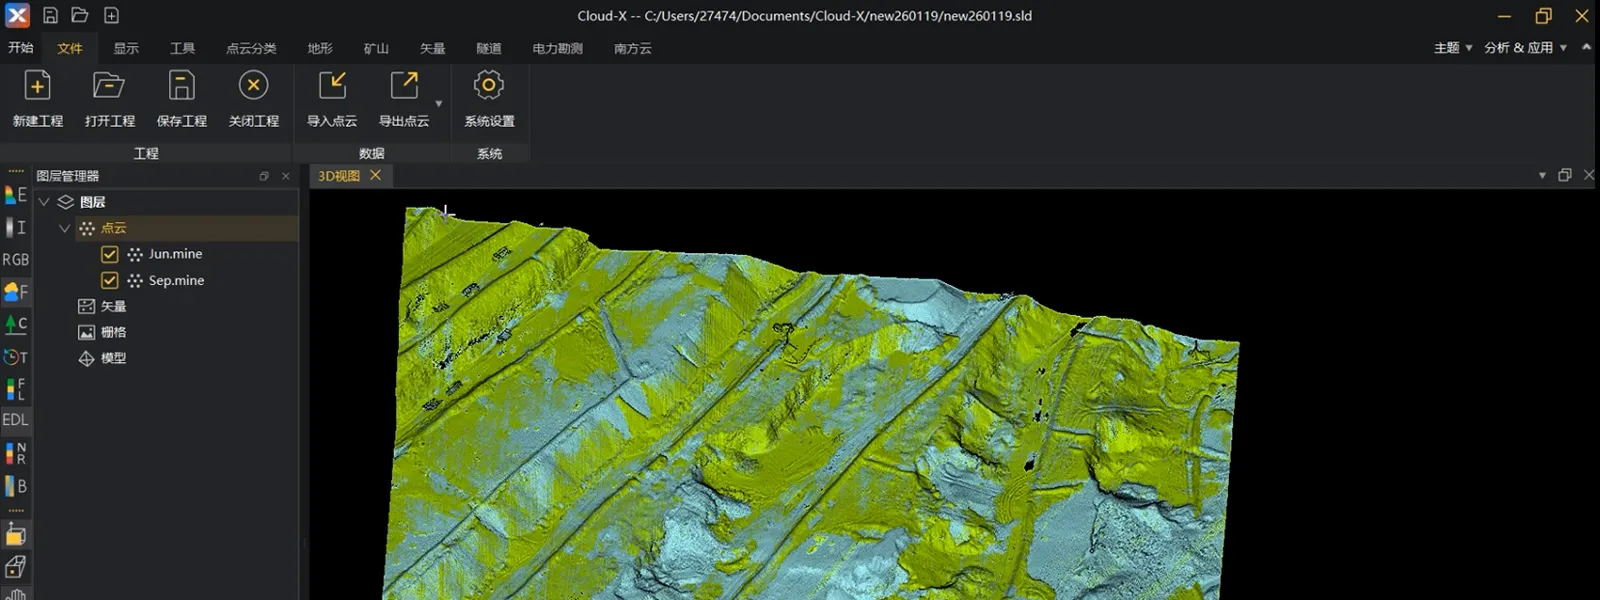The image size is (1600, 600).
Task: Click the quick-access new file icon in title bar
Action: click(x=111, y=15)
